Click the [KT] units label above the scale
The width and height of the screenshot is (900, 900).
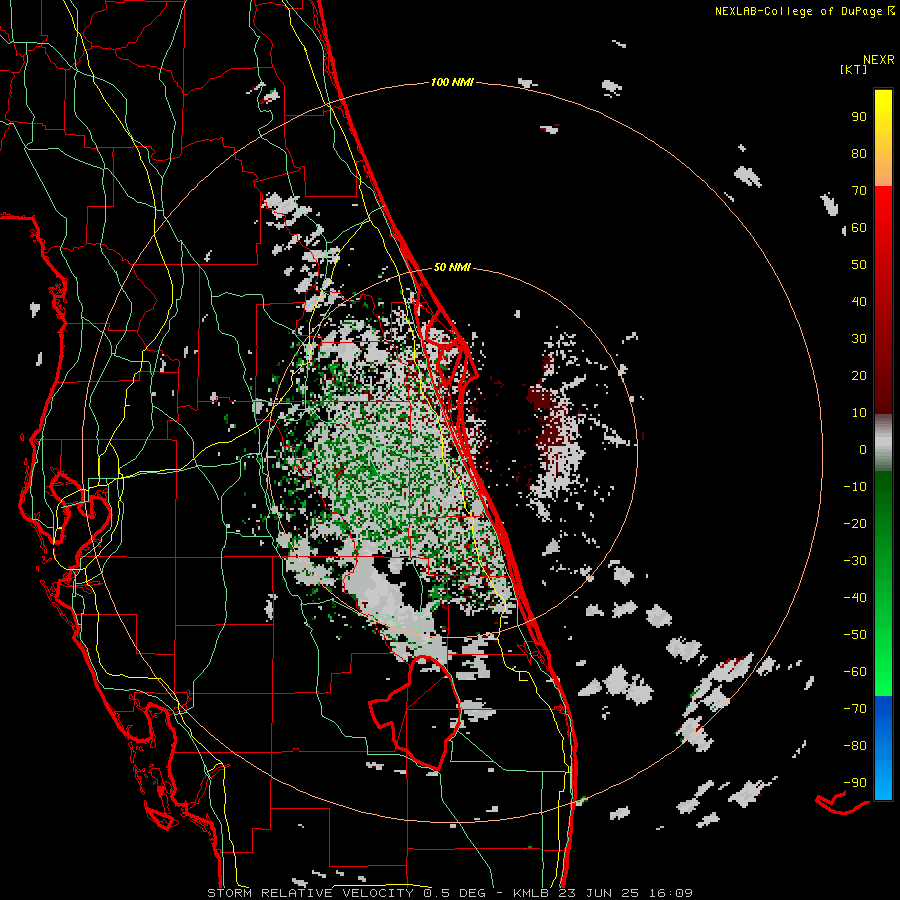point(853,69)
